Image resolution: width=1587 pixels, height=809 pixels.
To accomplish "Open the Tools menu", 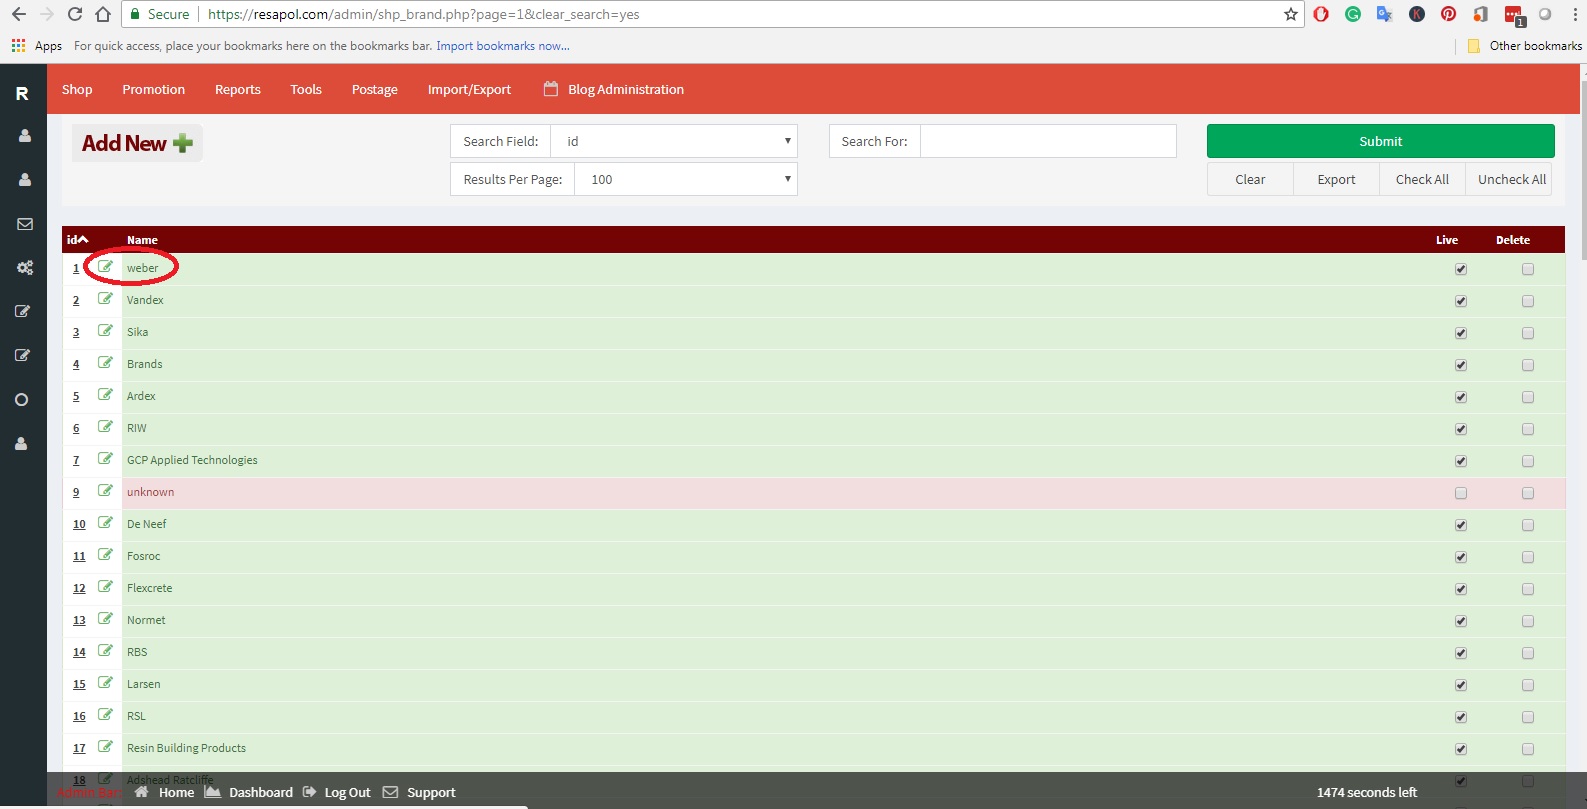I will 306,89.
